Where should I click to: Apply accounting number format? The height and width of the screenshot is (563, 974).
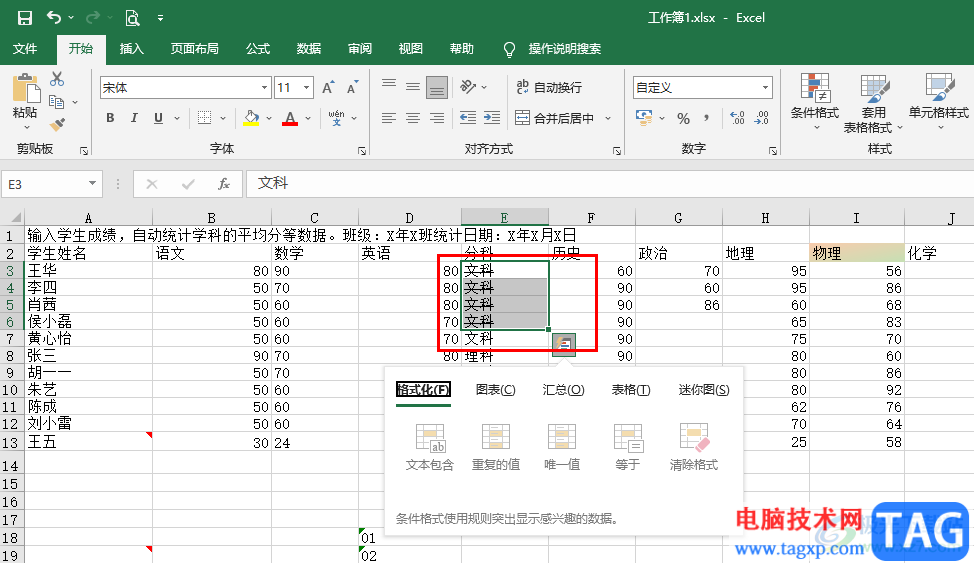[644, 118]
